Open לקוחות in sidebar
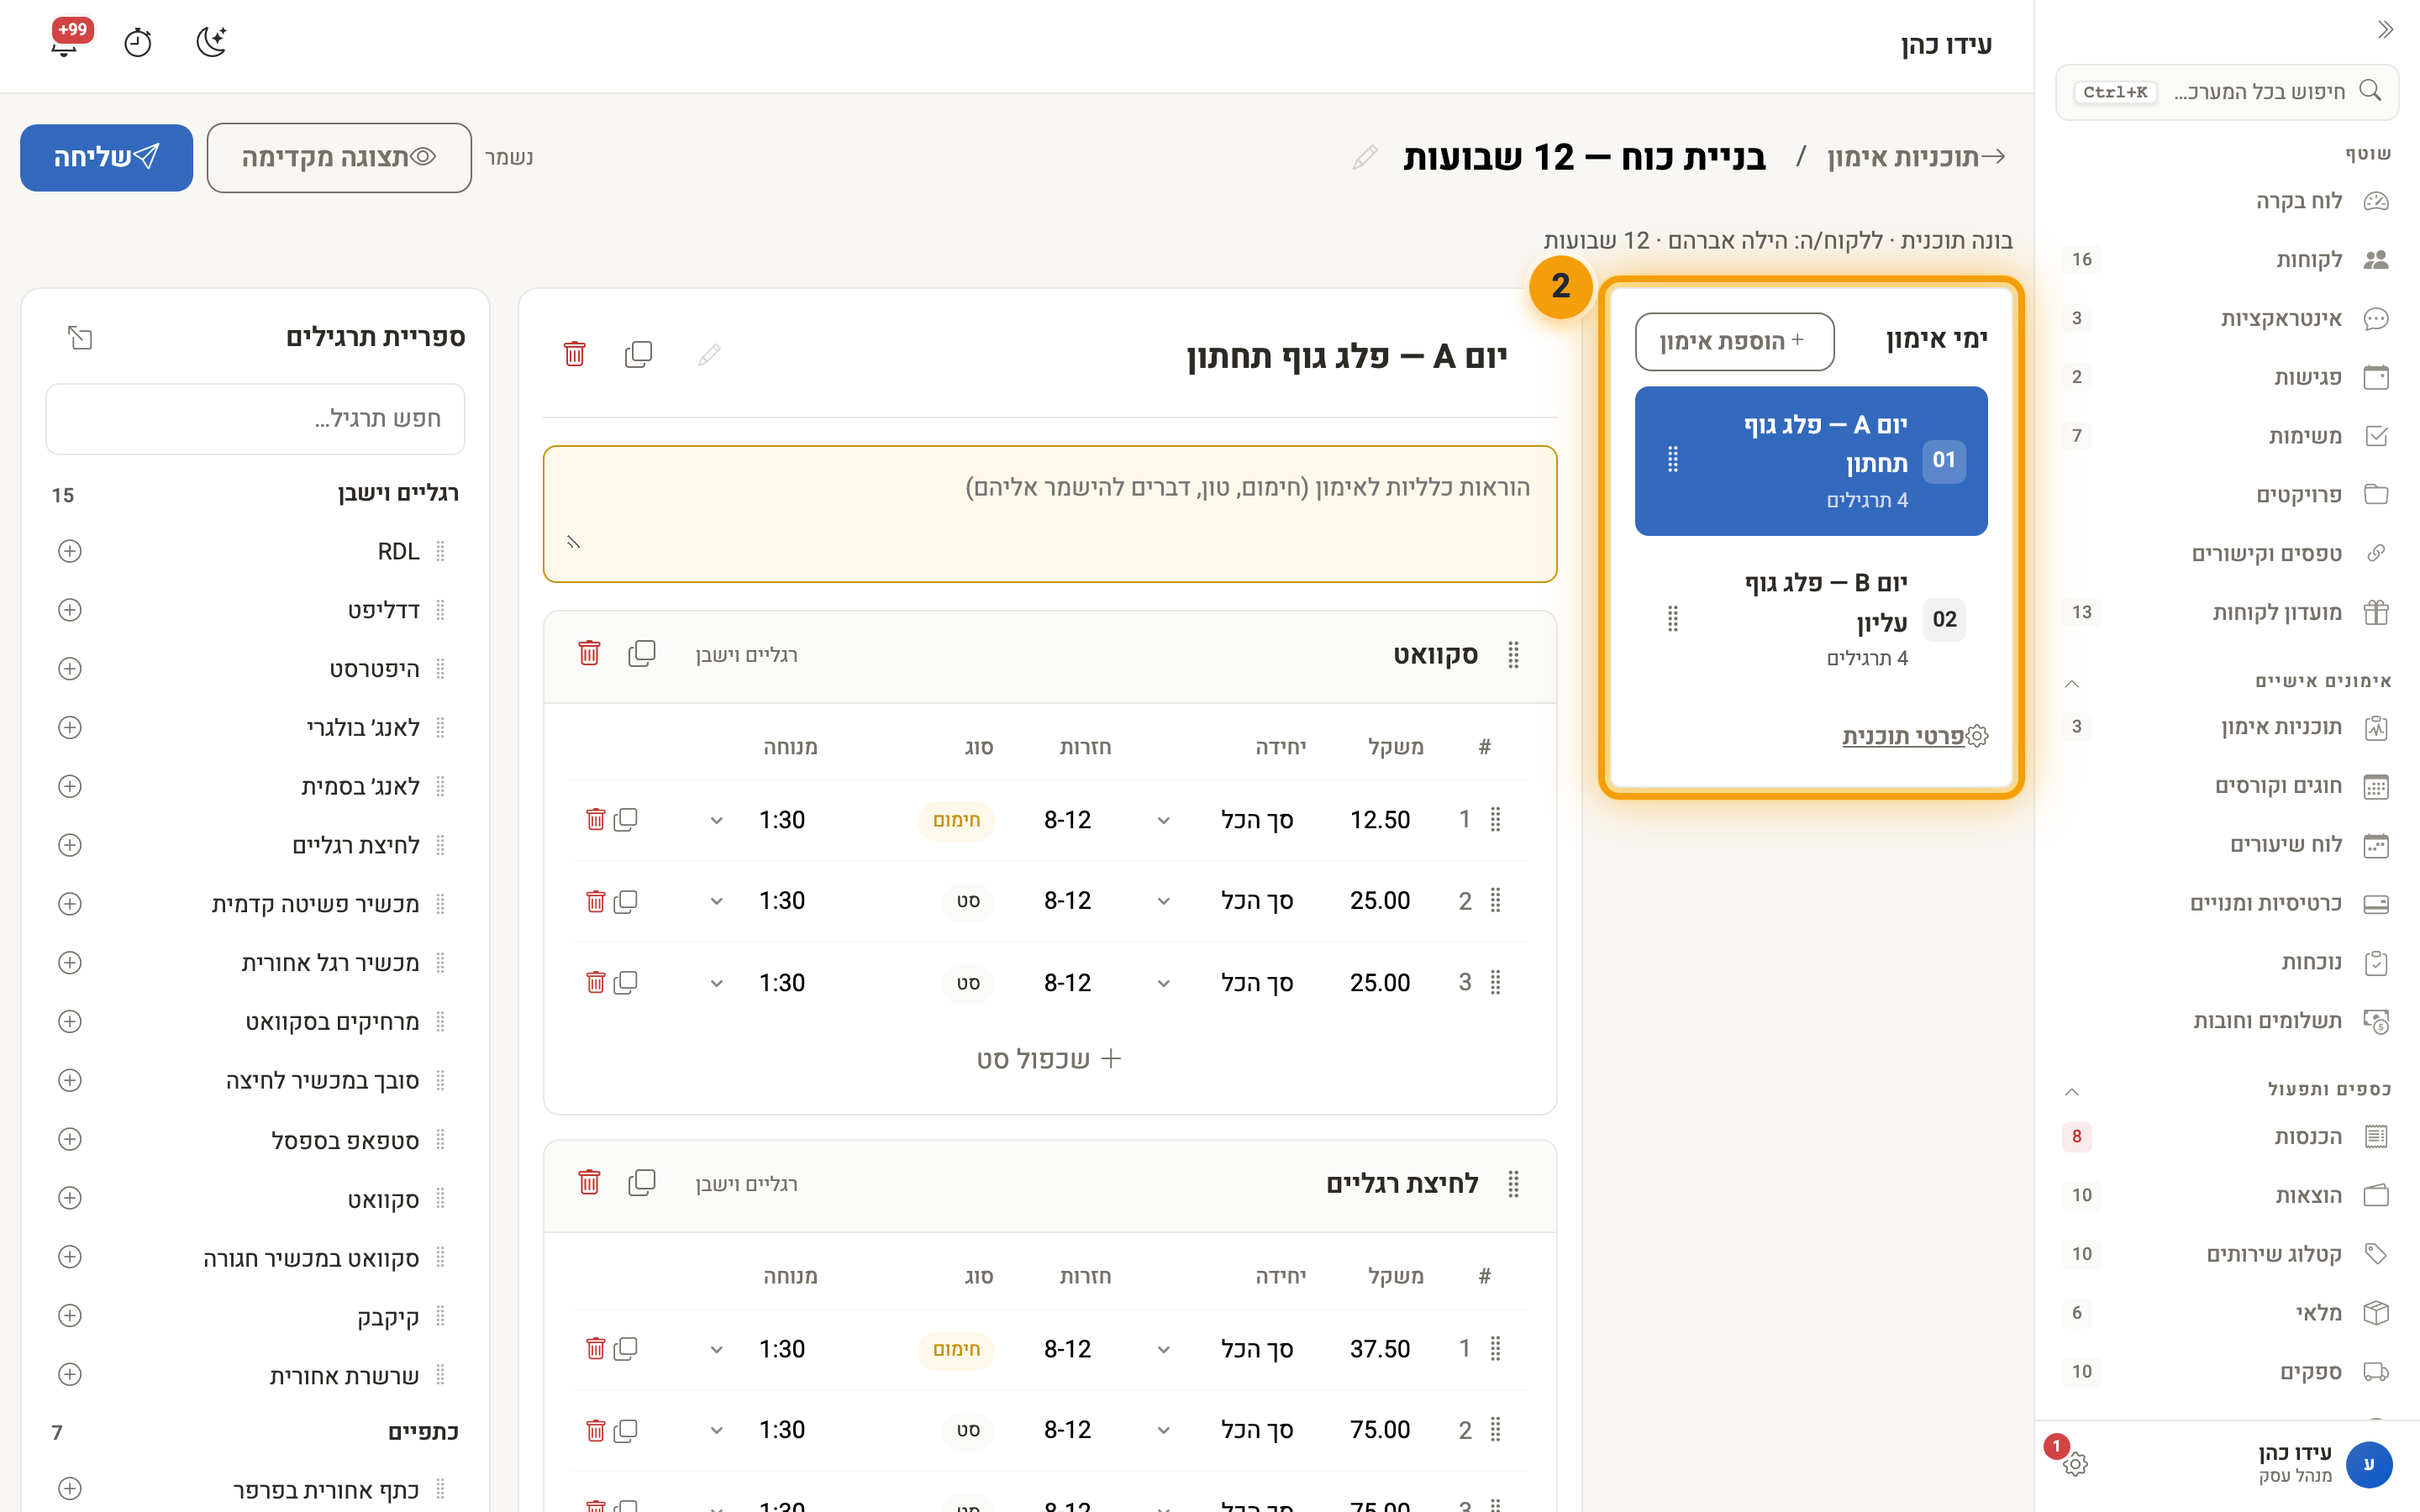2420x1512 pixels. pyautogui.click(x=2228, y=260)
